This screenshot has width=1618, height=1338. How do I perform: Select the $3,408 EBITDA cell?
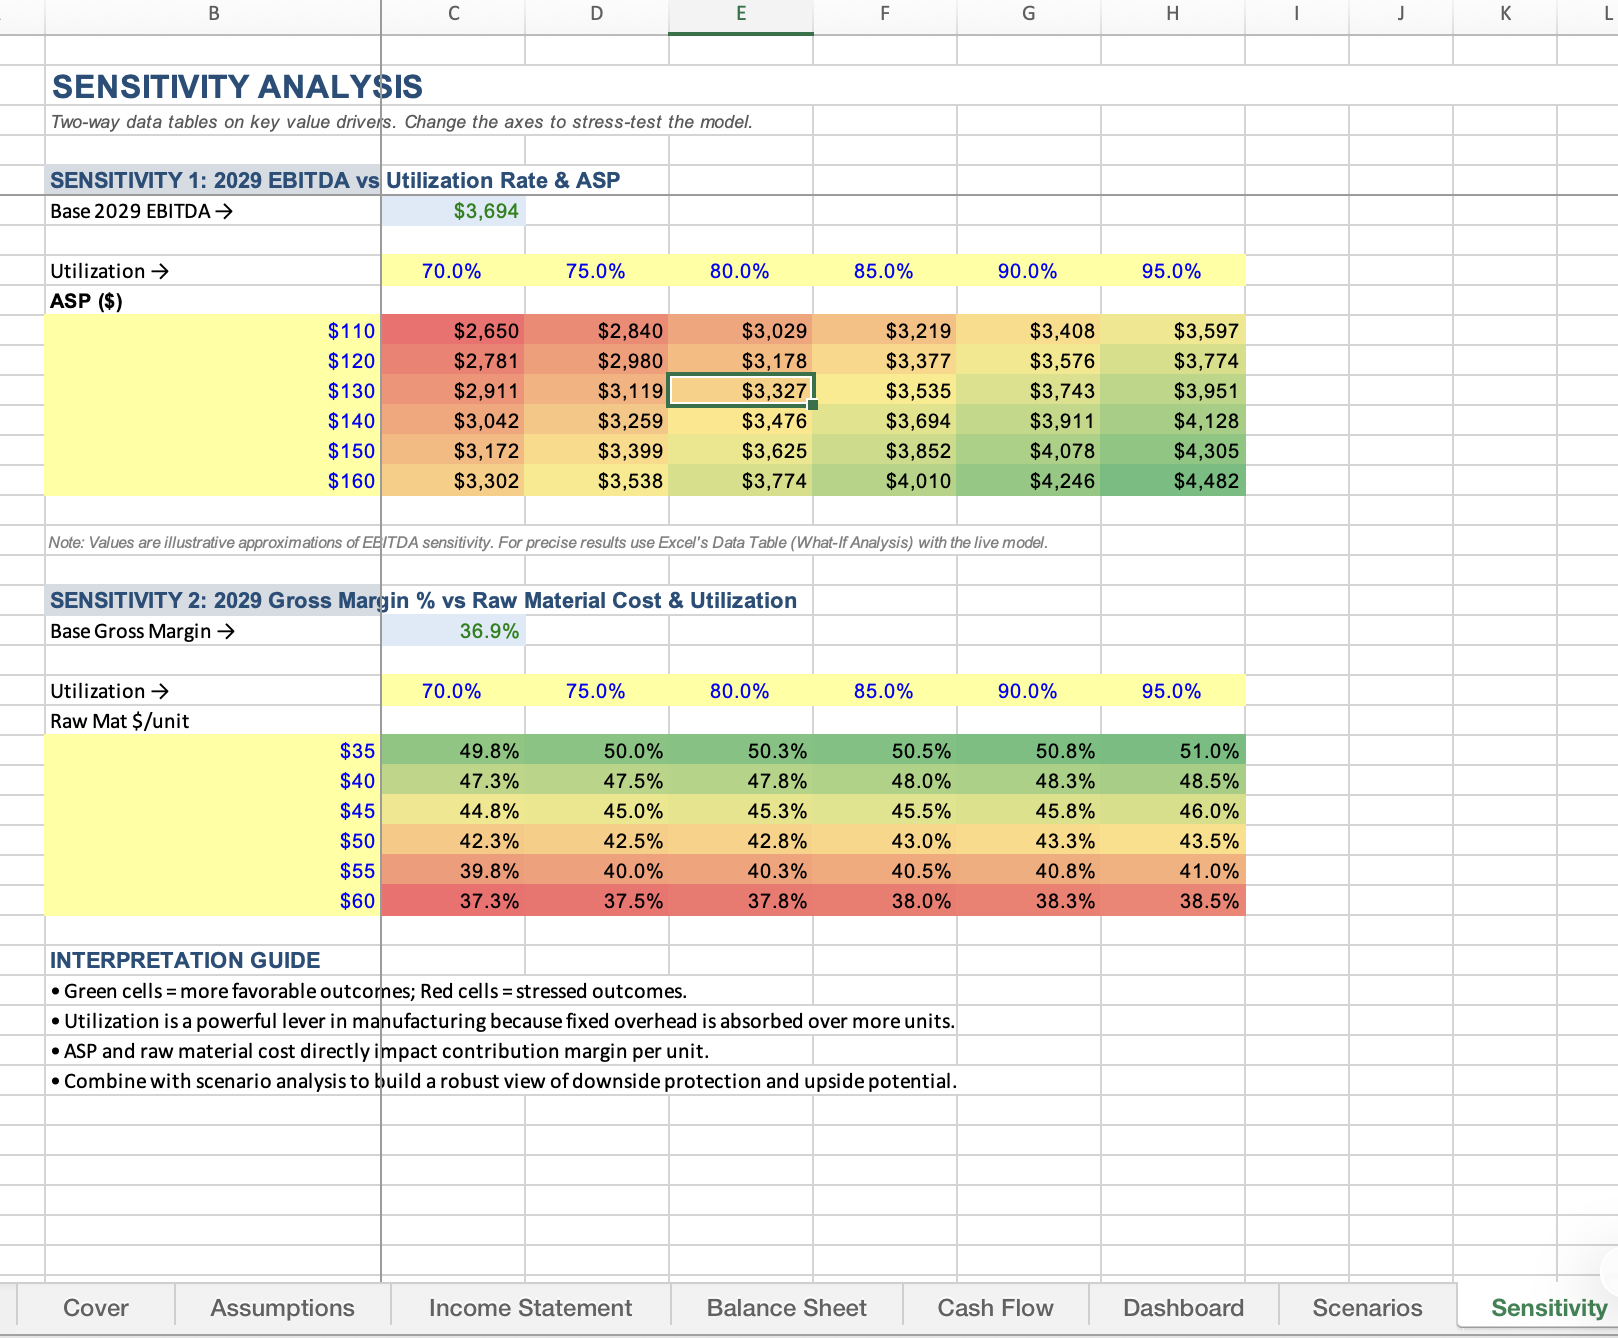pyautogui.click(x=1029, y=331)
